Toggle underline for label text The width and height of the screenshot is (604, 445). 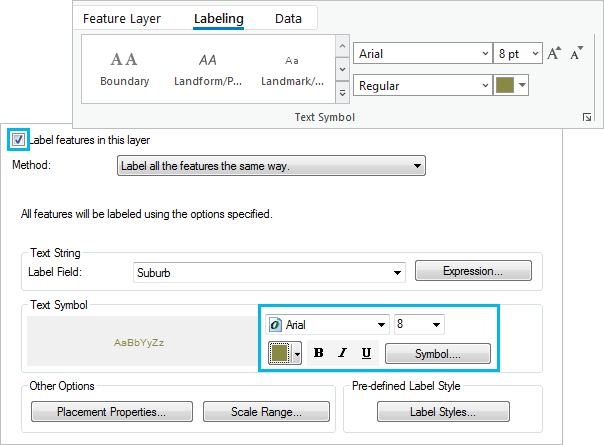tap(366, 353)
